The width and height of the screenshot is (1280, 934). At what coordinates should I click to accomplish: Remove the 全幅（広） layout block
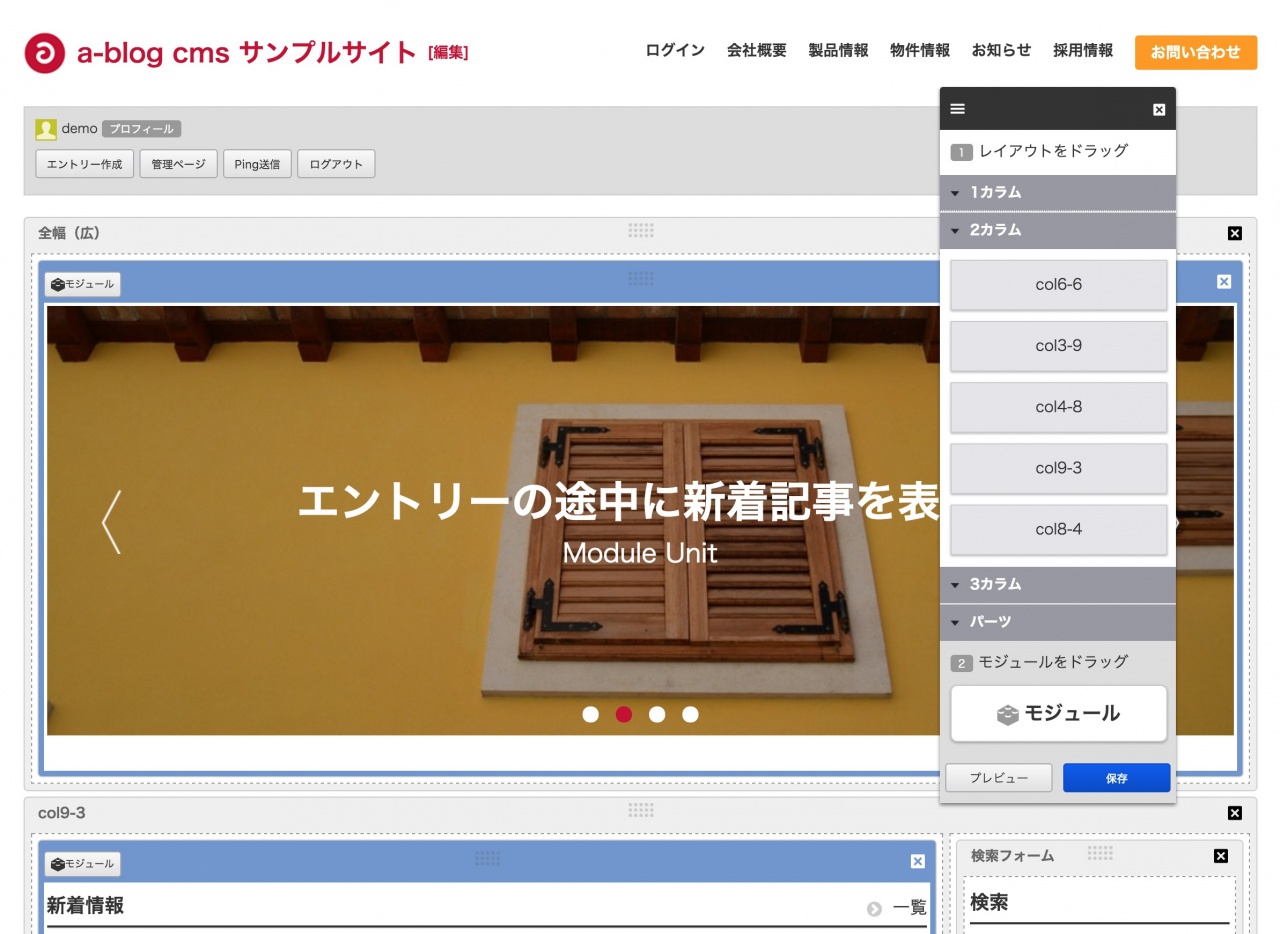point(1234,233)
